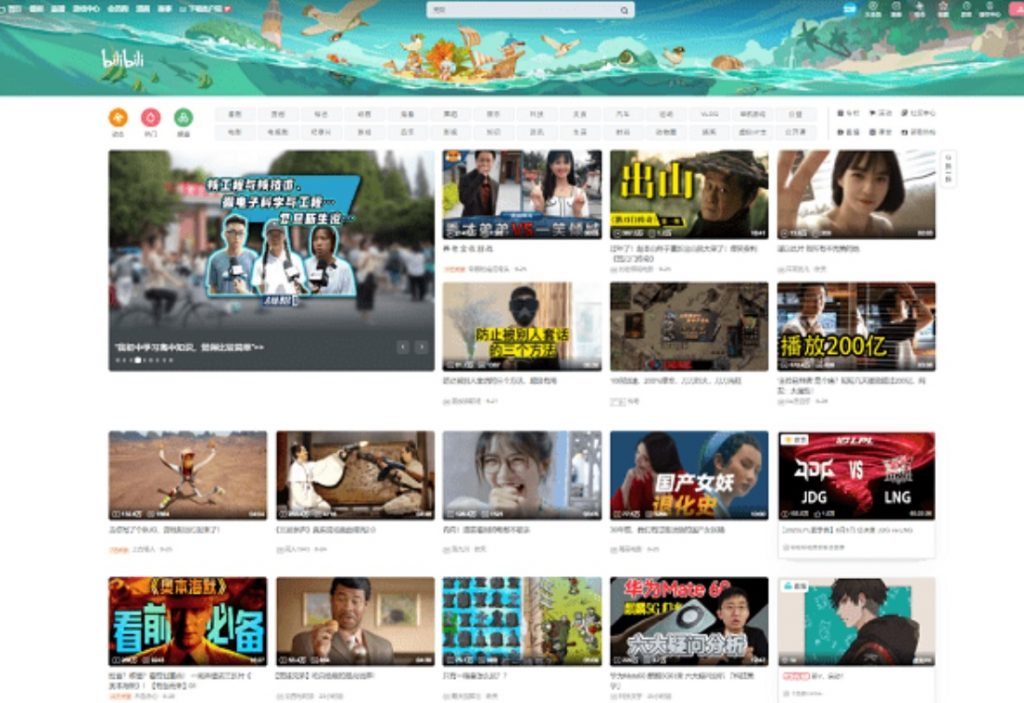Open the 播放200亿 video thumbnail

tap(856, 327)
